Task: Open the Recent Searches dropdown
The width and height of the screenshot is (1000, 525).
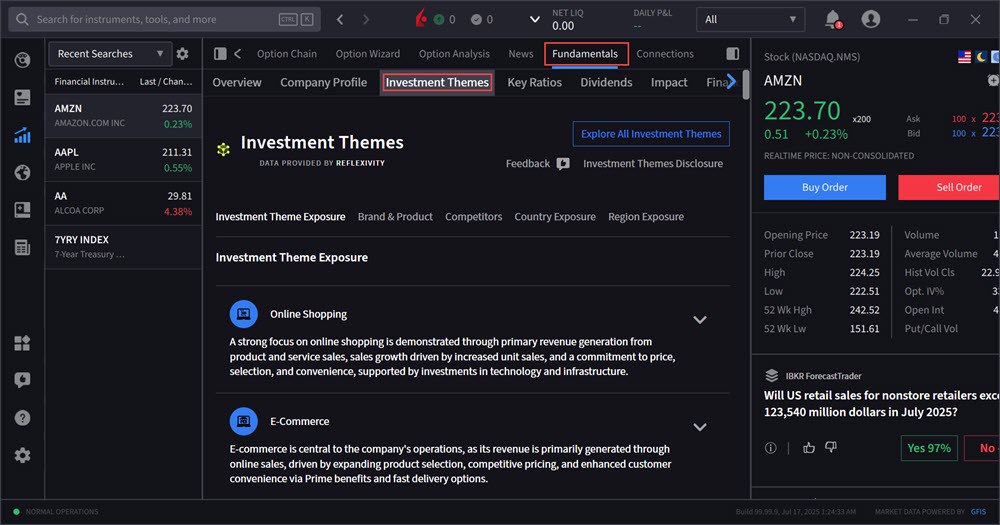Action: (109, 54)
